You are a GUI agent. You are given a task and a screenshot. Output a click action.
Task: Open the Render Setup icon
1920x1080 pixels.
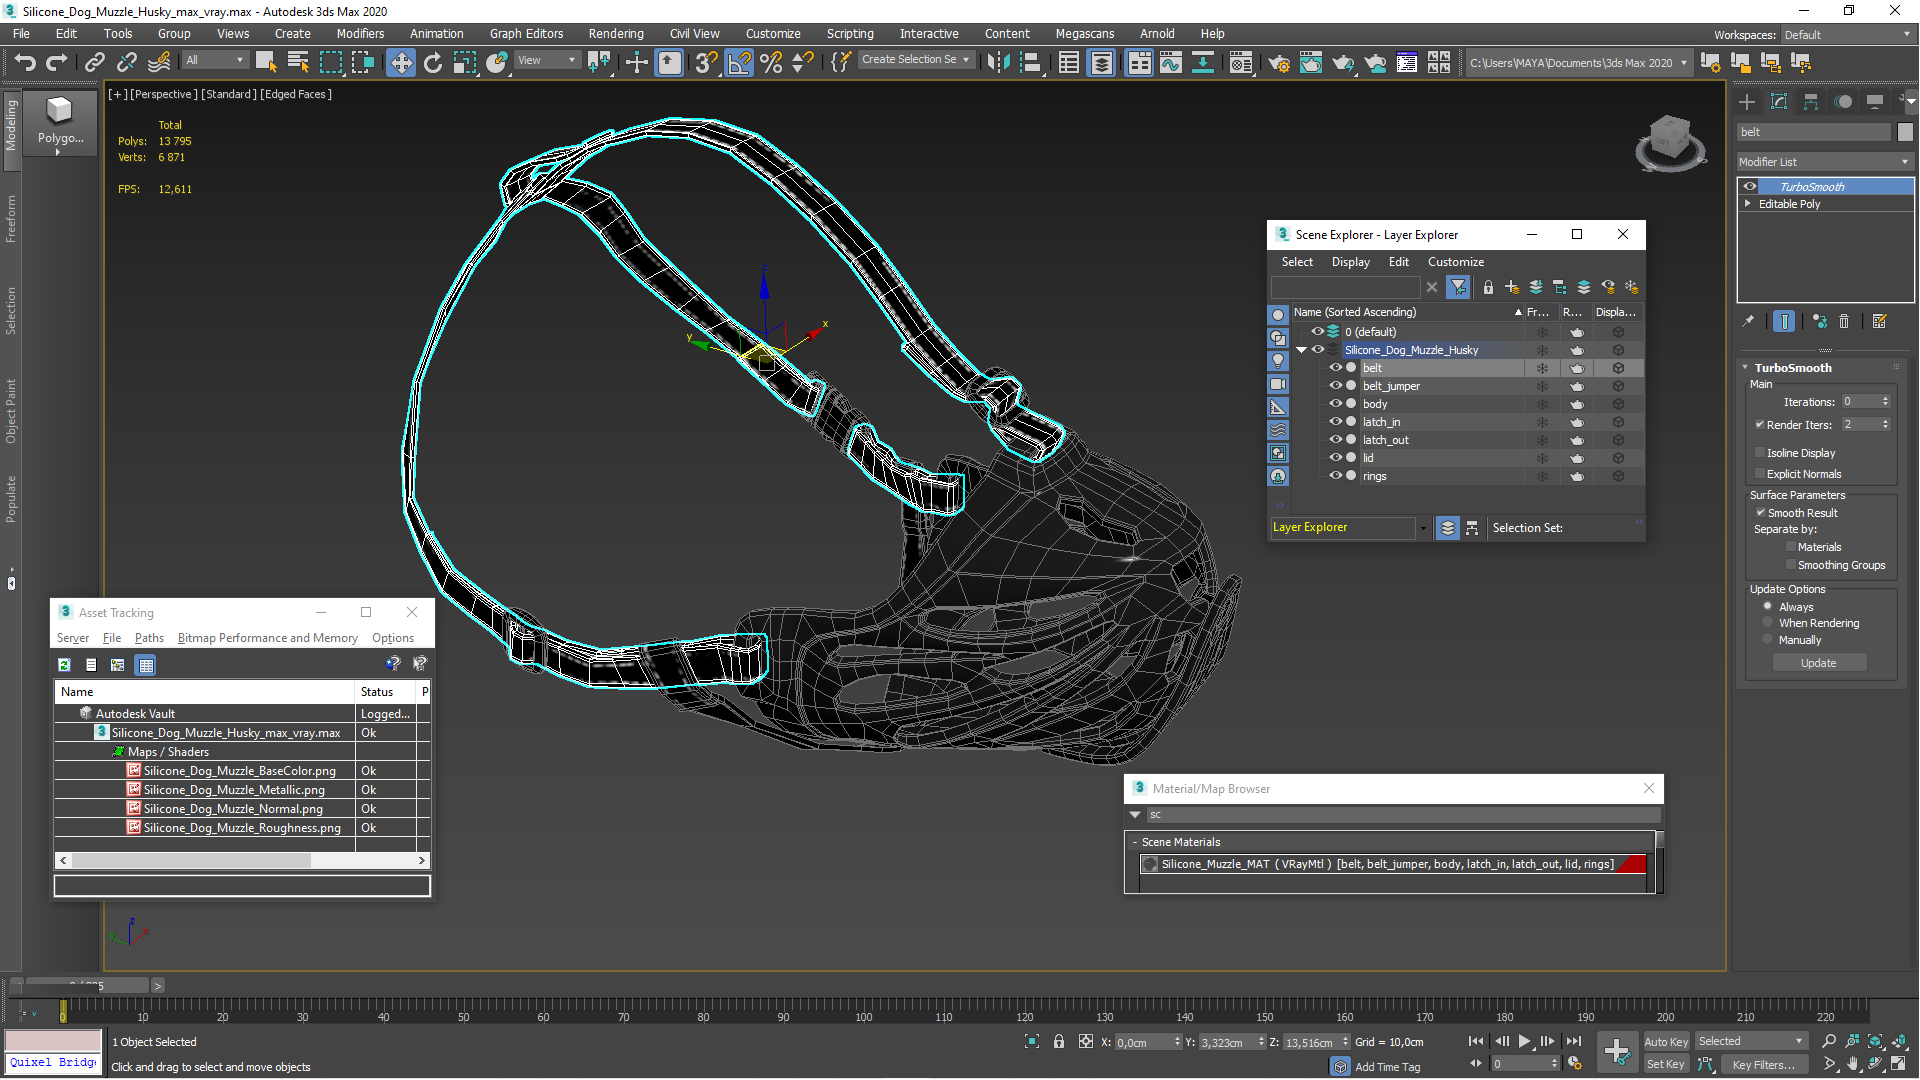point(1279,62)
